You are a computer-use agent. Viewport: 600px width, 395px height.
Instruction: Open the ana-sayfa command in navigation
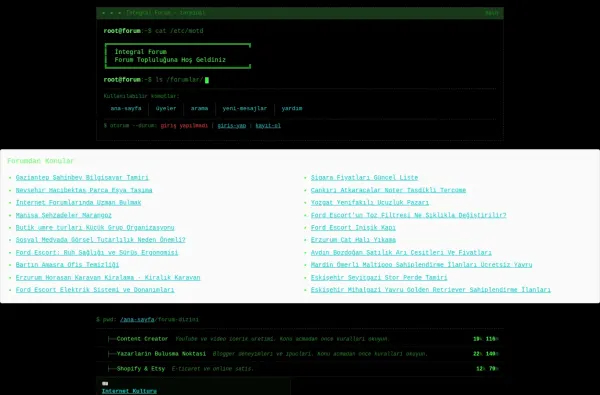pos(126,109)
